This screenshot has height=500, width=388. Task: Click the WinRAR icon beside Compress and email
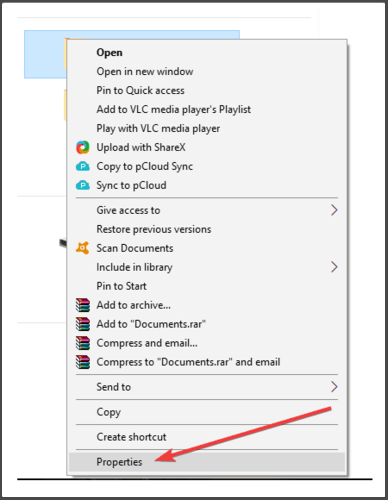[x=83, y=343]
